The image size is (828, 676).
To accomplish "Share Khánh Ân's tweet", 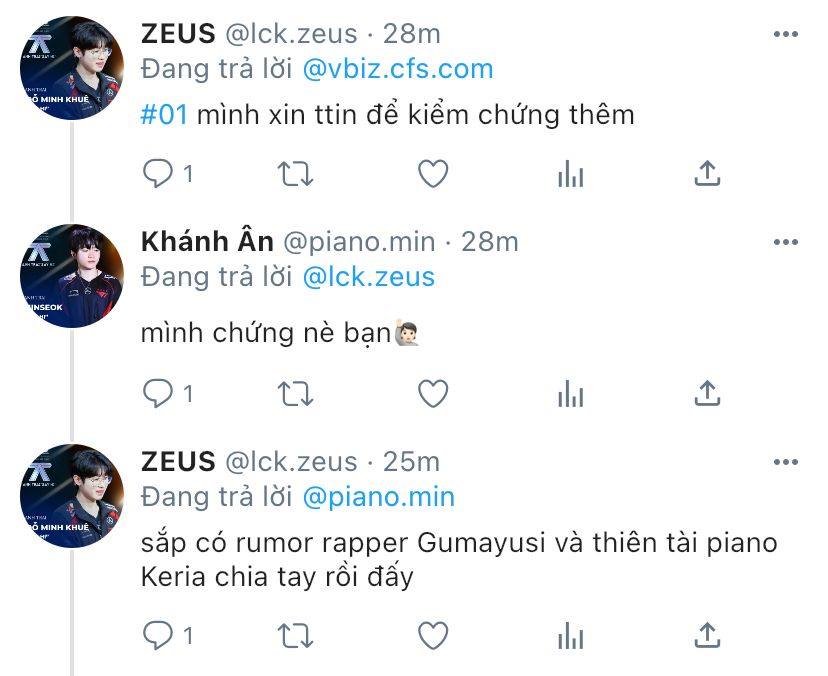I will coord(707,393).
